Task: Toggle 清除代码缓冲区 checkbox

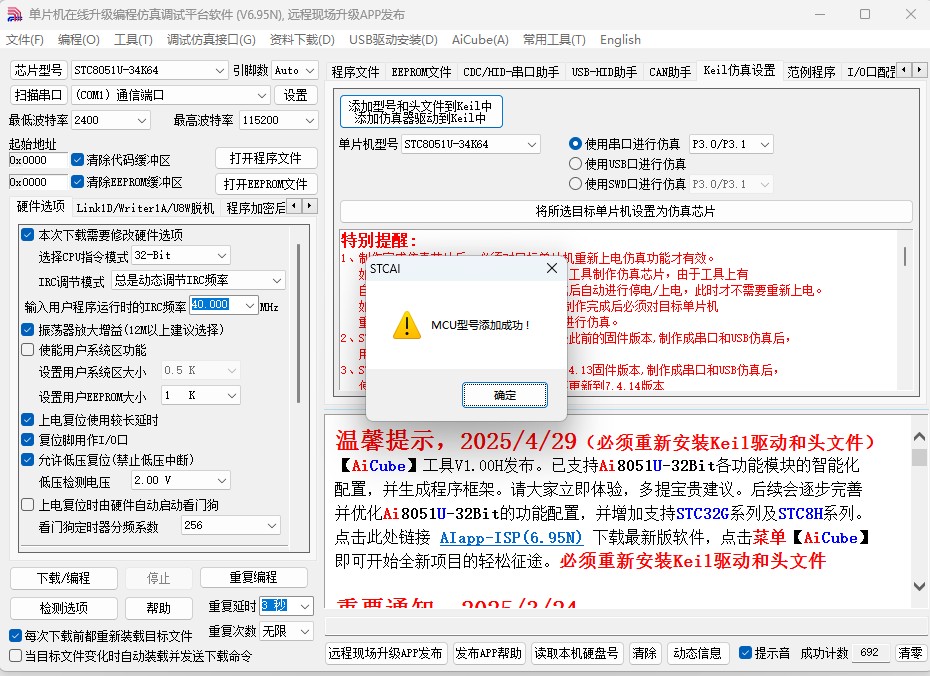Action: point(78,160)
